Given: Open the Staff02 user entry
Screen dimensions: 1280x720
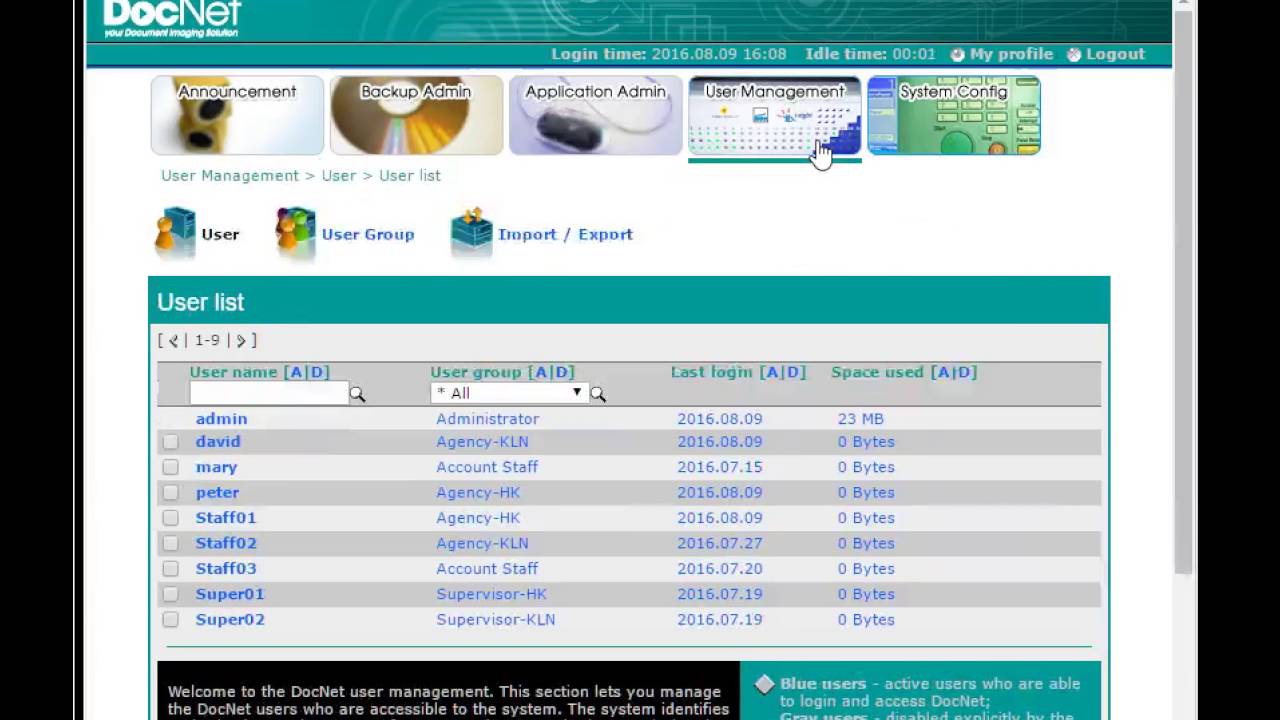Looking at the screenshot, I should (226, 543).
